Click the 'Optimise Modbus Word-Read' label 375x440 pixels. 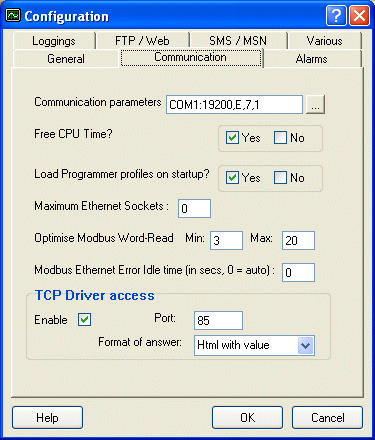coord(104,238)
